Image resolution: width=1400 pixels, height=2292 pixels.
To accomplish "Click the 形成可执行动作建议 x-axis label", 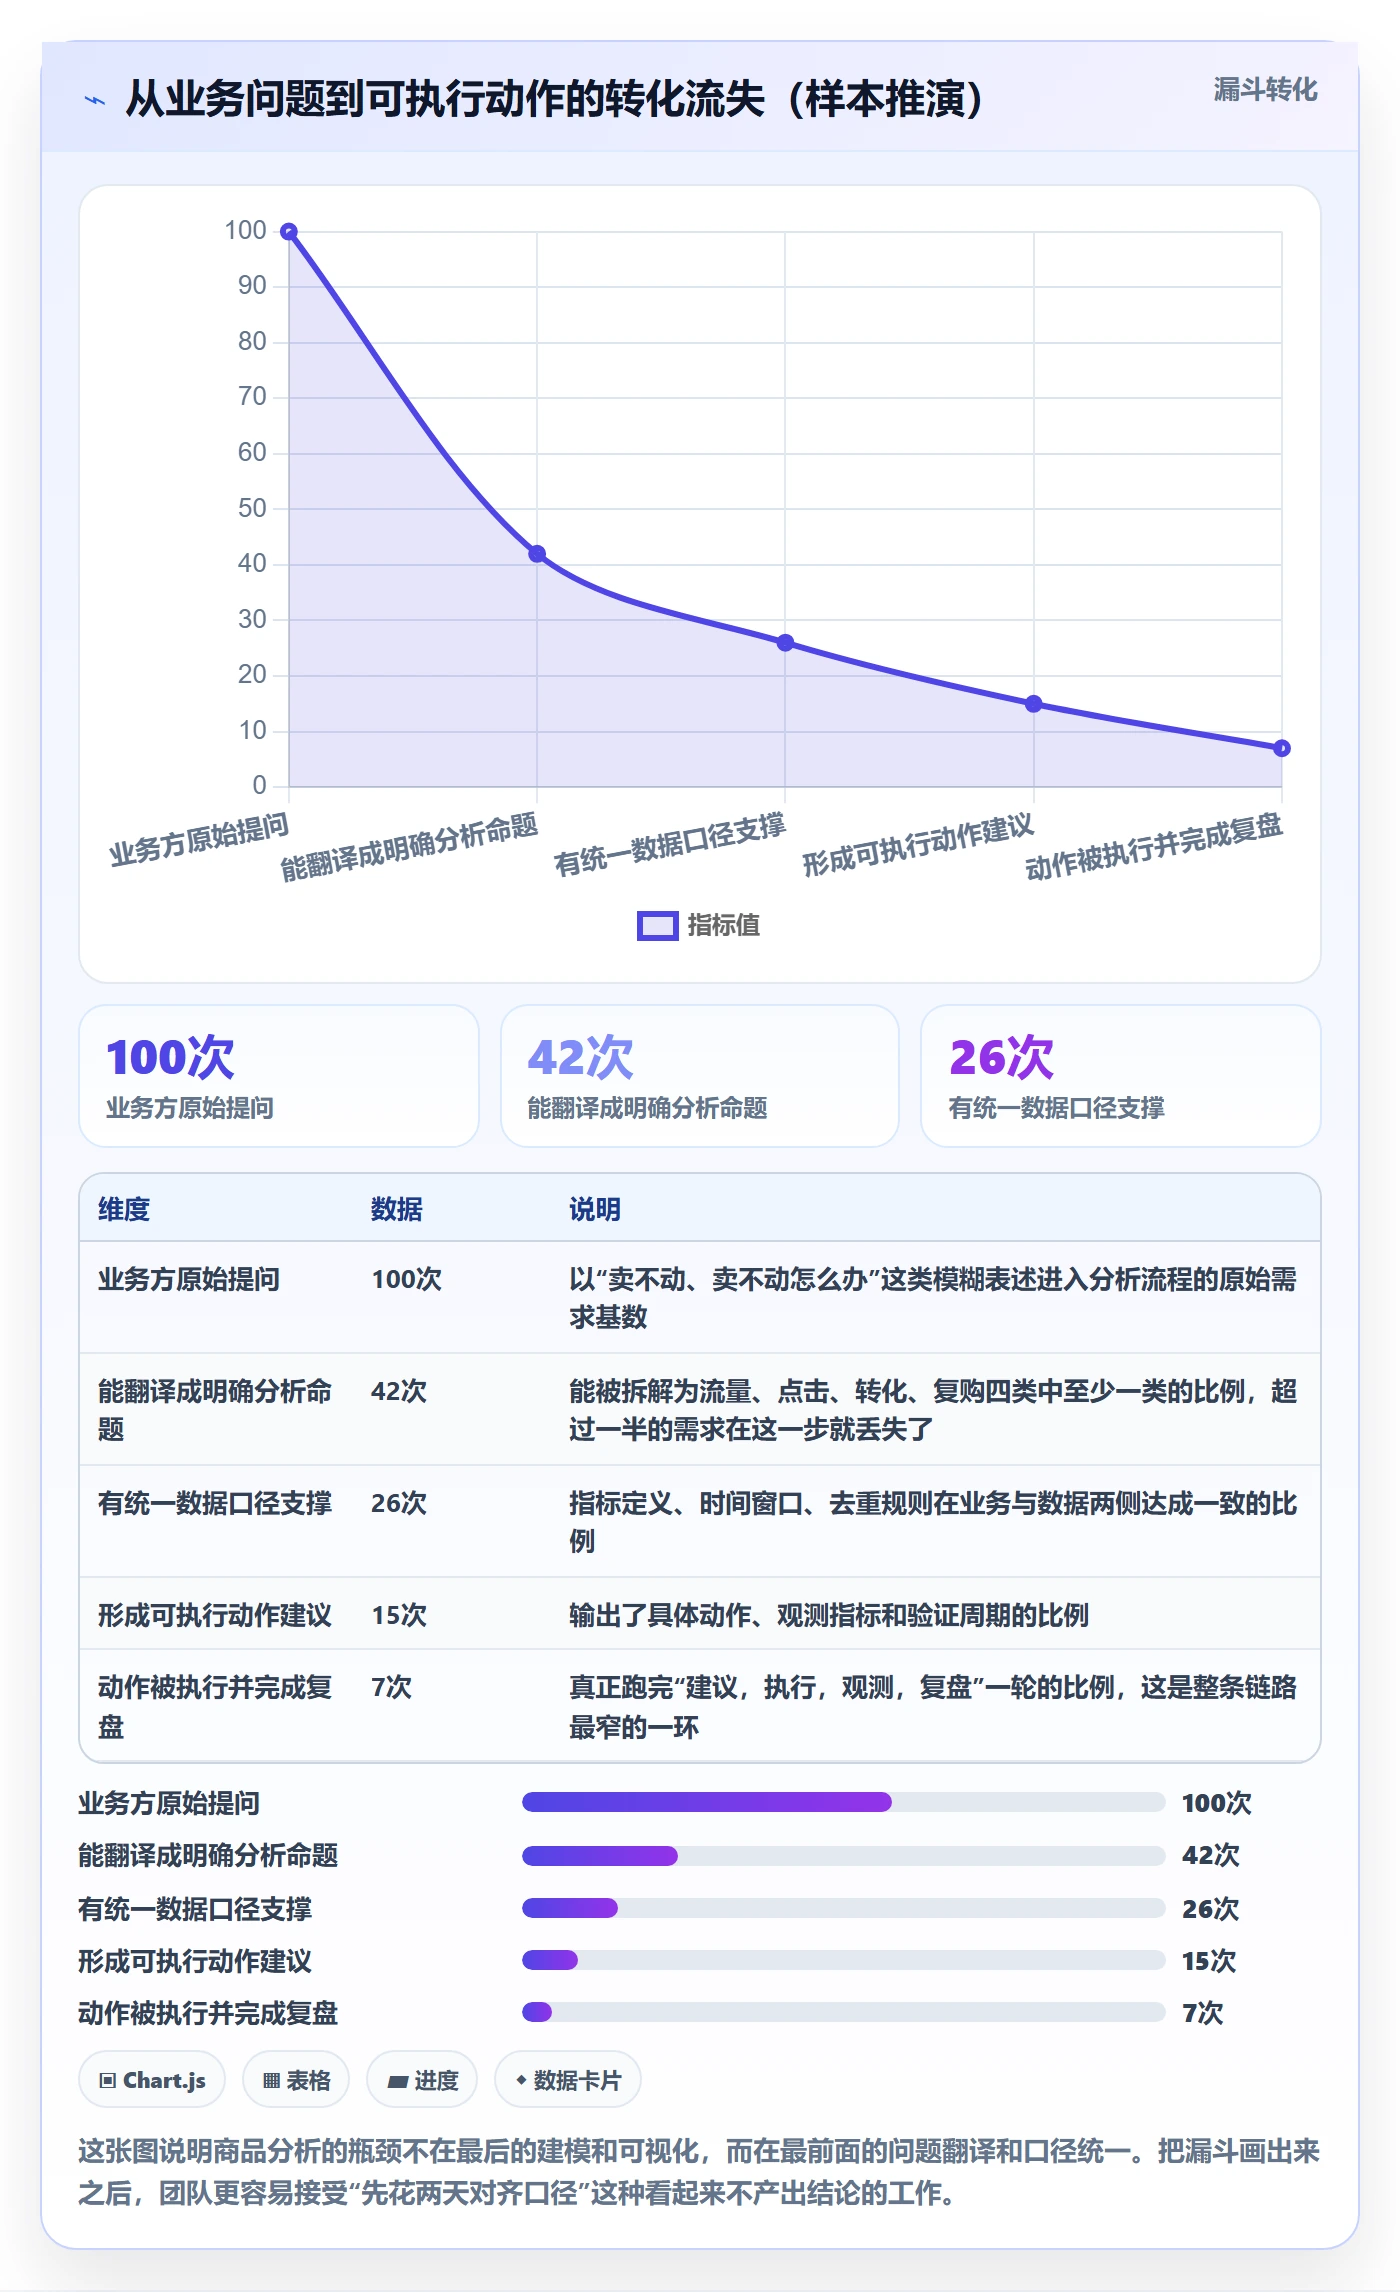I will point(918,845).
